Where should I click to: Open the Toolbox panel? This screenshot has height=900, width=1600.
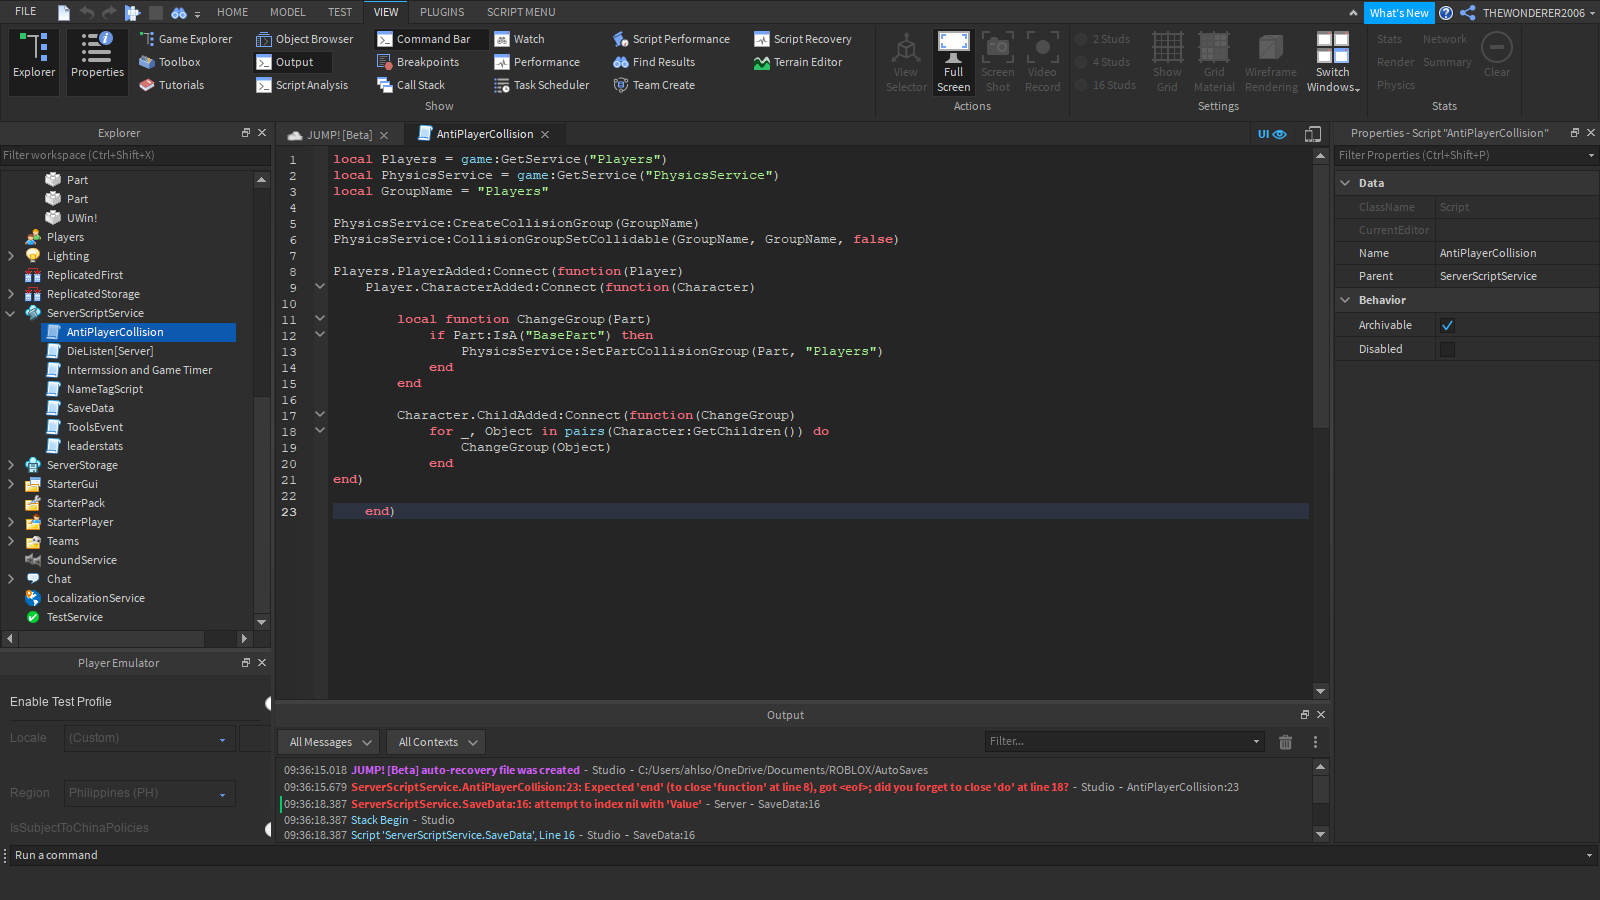click(x=179, y=62)
